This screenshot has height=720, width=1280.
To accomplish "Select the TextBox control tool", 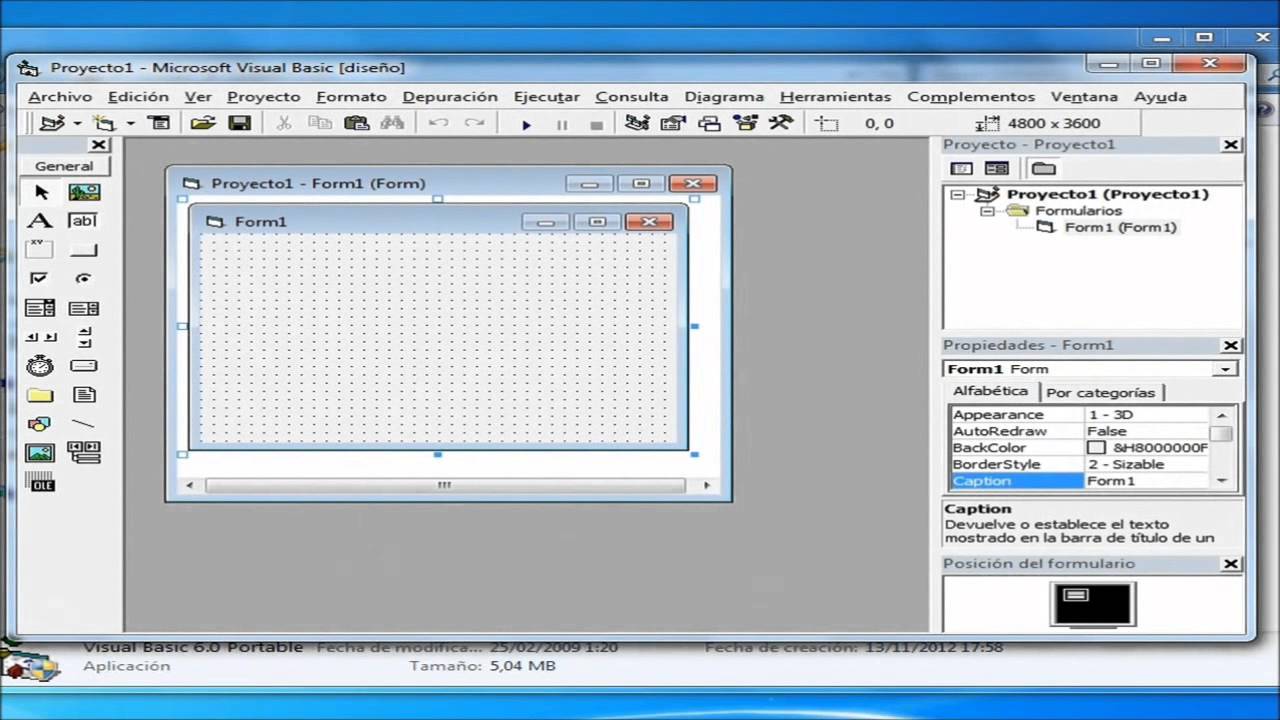I will tap(84, 221).
